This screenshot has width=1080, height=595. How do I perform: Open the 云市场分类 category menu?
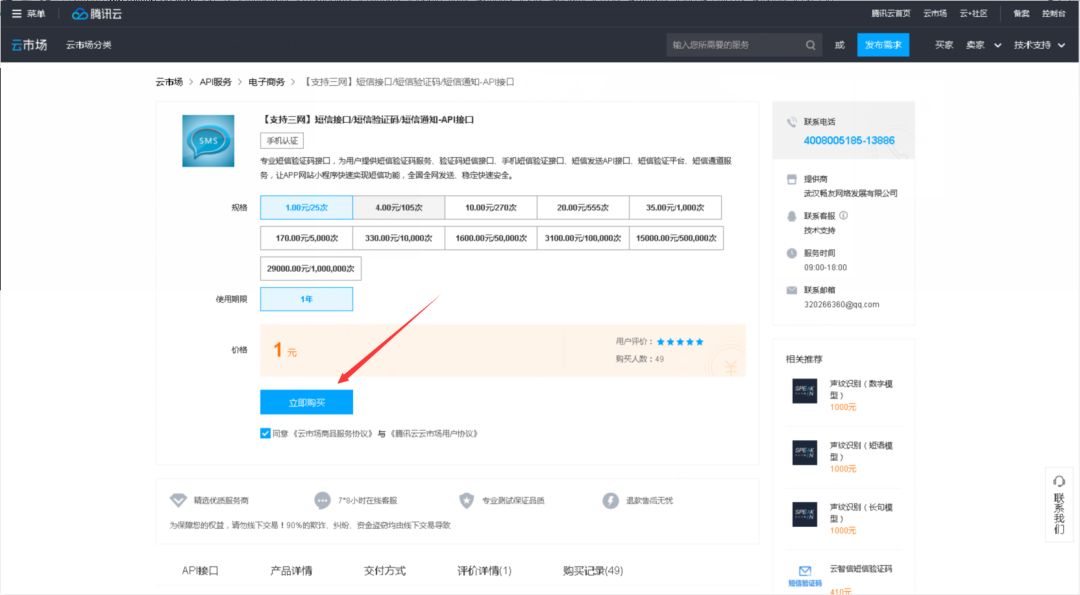[88, 45]
